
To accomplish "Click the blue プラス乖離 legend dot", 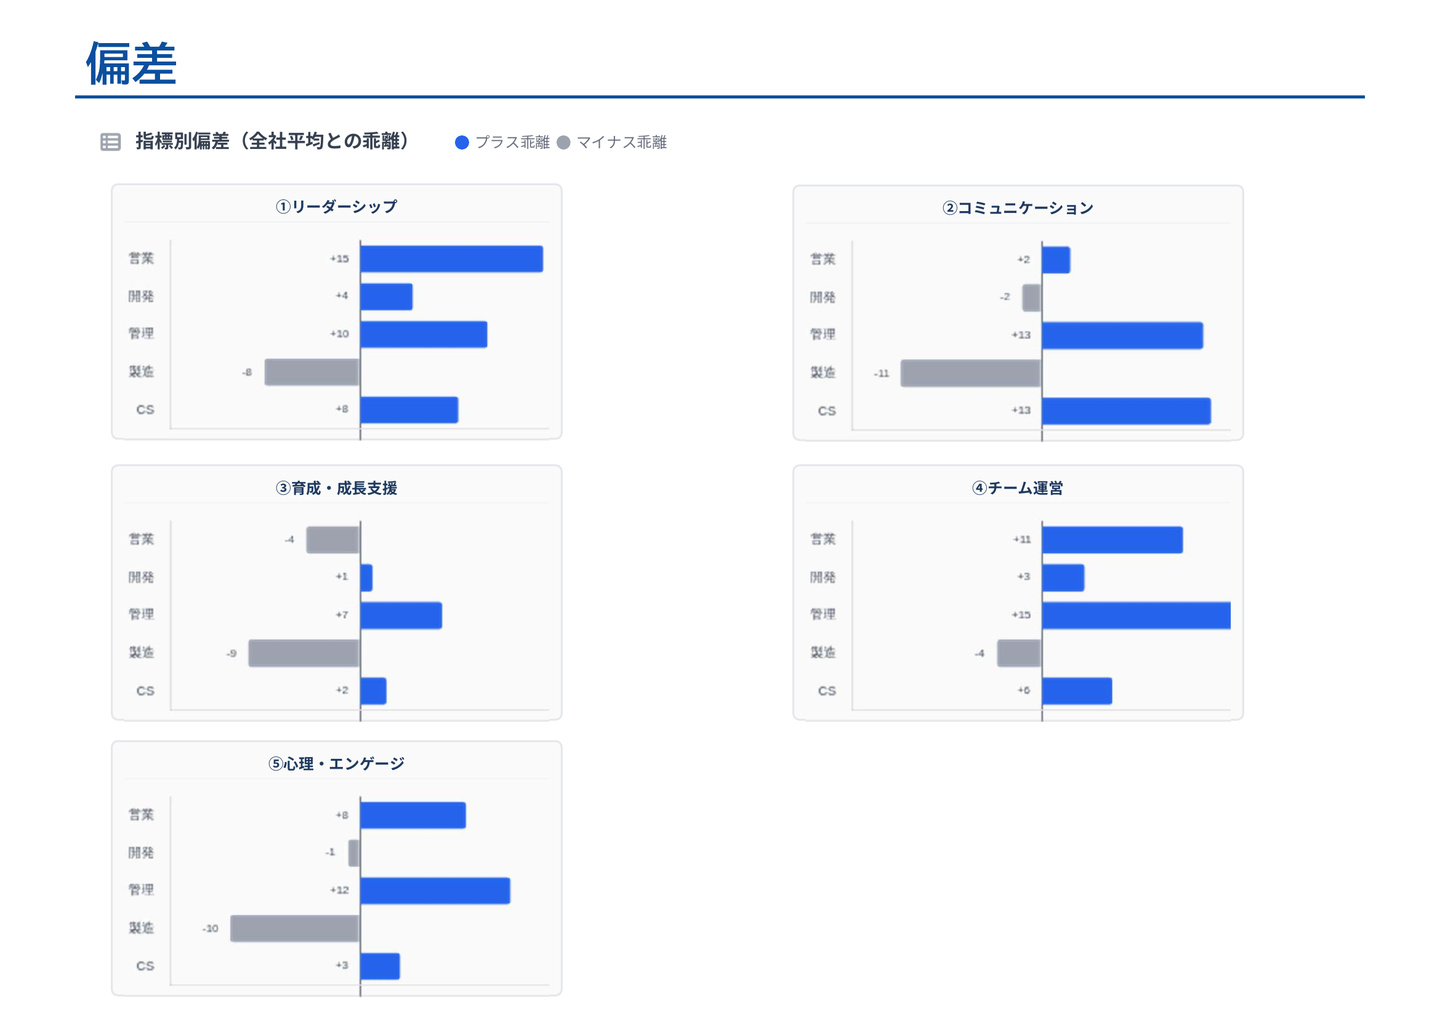I will click(462, 143).
